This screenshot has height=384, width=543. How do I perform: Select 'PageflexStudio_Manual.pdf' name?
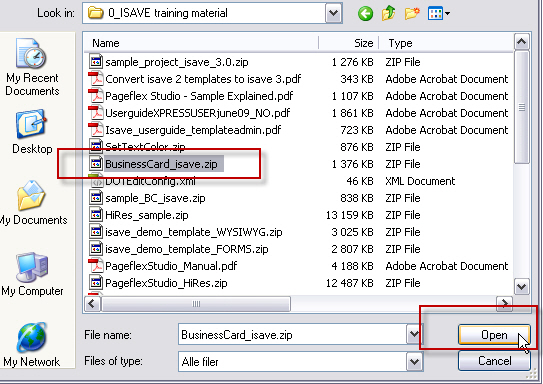coord(171,266)
